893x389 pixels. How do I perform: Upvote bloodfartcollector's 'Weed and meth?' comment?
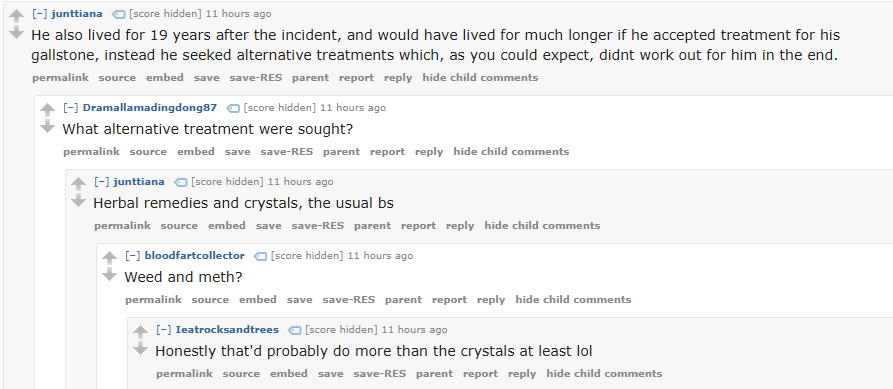[109, 258]
